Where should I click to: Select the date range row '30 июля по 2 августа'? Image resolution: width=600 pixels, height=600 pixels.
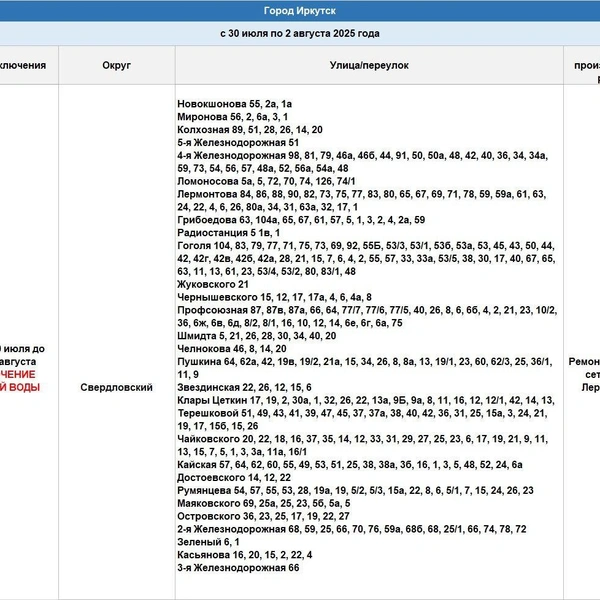[x=300, y=34]
